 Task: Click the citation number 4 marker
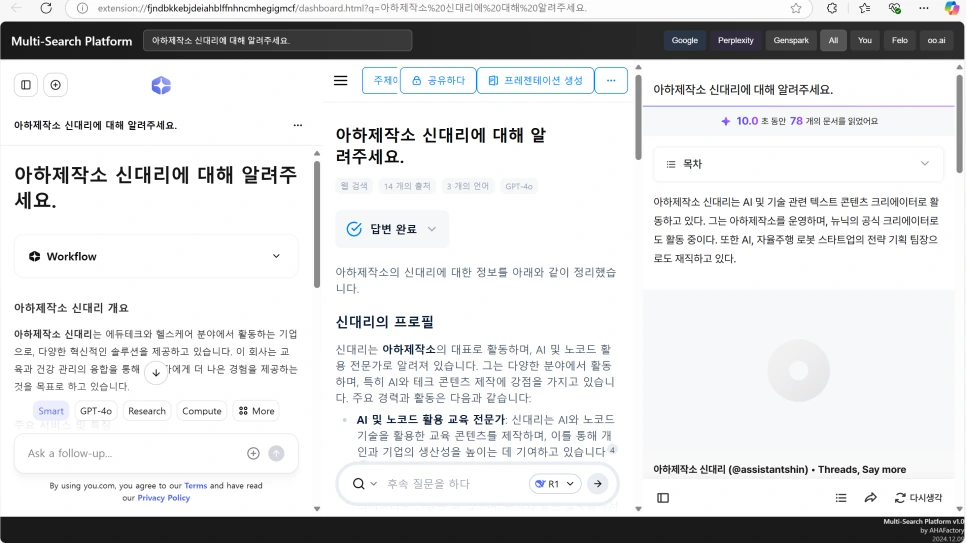[x=612, y=450]
